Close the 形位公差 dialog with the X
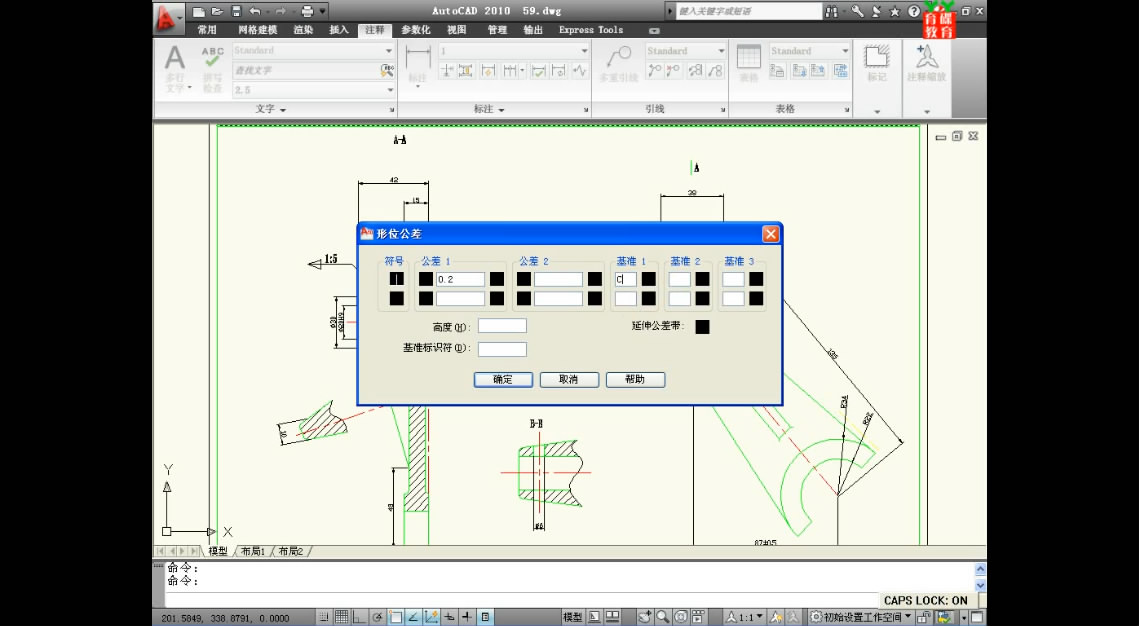Viewport: 1139px width, 626px height. click(771, 234)
